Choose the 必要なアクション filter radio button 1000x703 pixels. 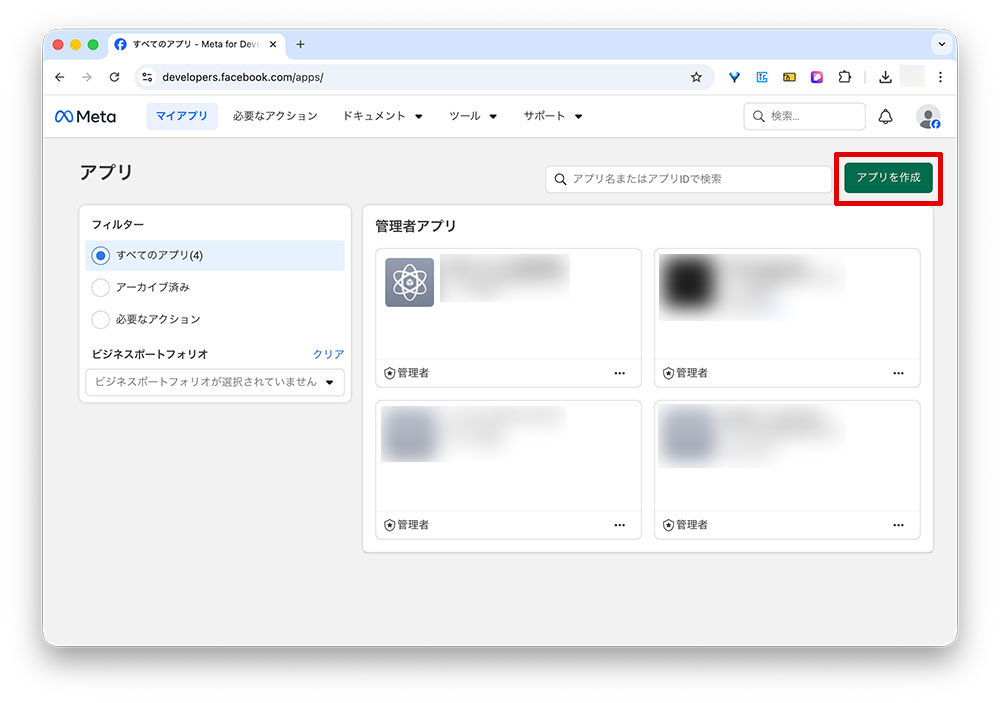[100, 317]
